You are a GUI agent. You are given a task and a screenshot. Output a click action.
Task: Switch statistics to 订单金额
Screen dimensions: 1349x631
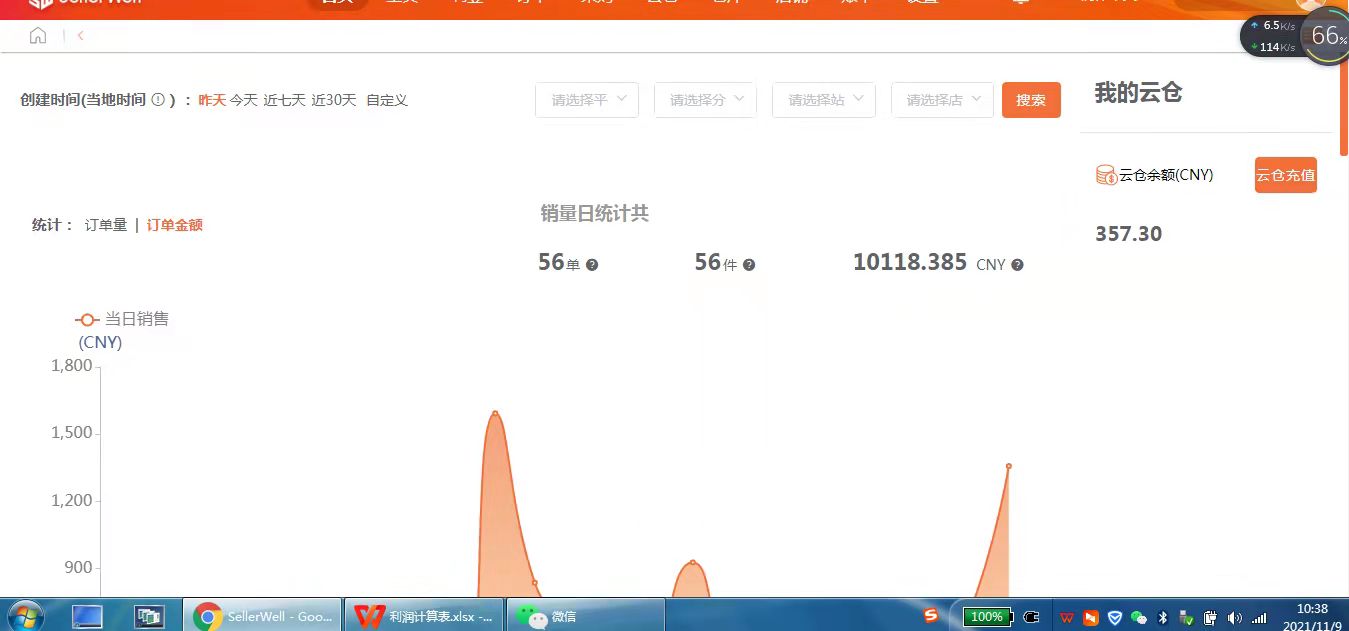[175, 225]
